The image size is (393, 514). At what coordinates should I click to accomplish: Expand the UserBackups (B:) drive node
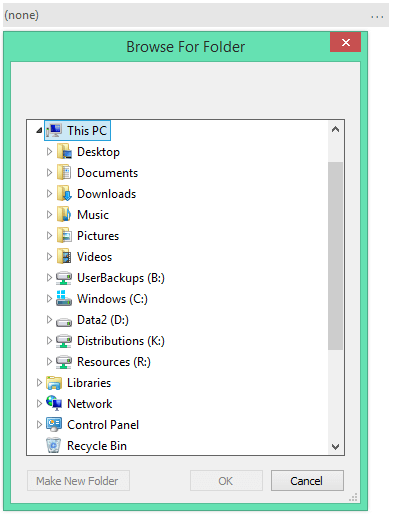coord(49,278)
